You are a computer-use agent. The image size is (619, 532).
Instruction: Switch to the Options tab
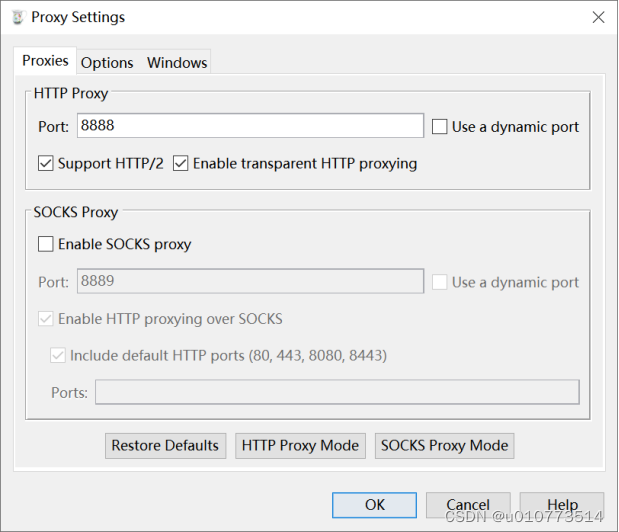coord(107,63)
